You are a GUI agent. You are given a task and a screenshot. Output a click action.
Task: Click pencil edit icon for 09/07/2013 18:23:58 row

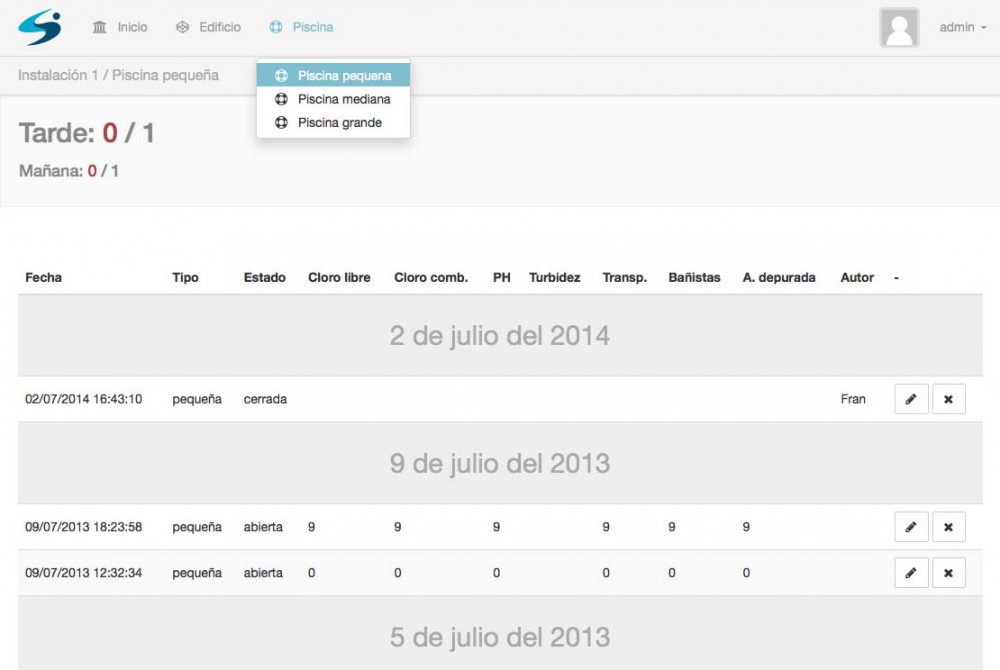[911, 527]
